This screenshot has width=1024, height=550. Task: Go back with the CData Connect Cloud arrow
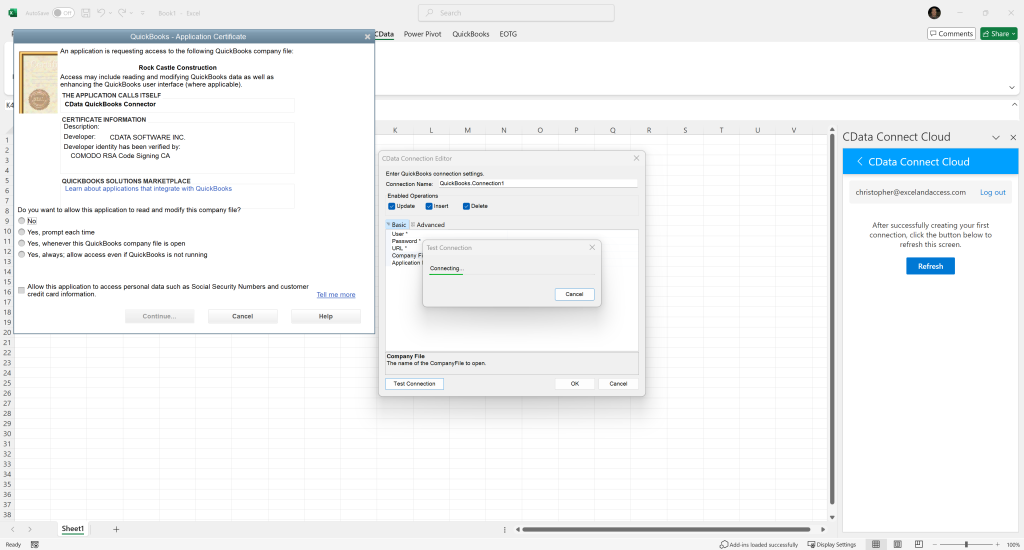click(x=859, y=161)
